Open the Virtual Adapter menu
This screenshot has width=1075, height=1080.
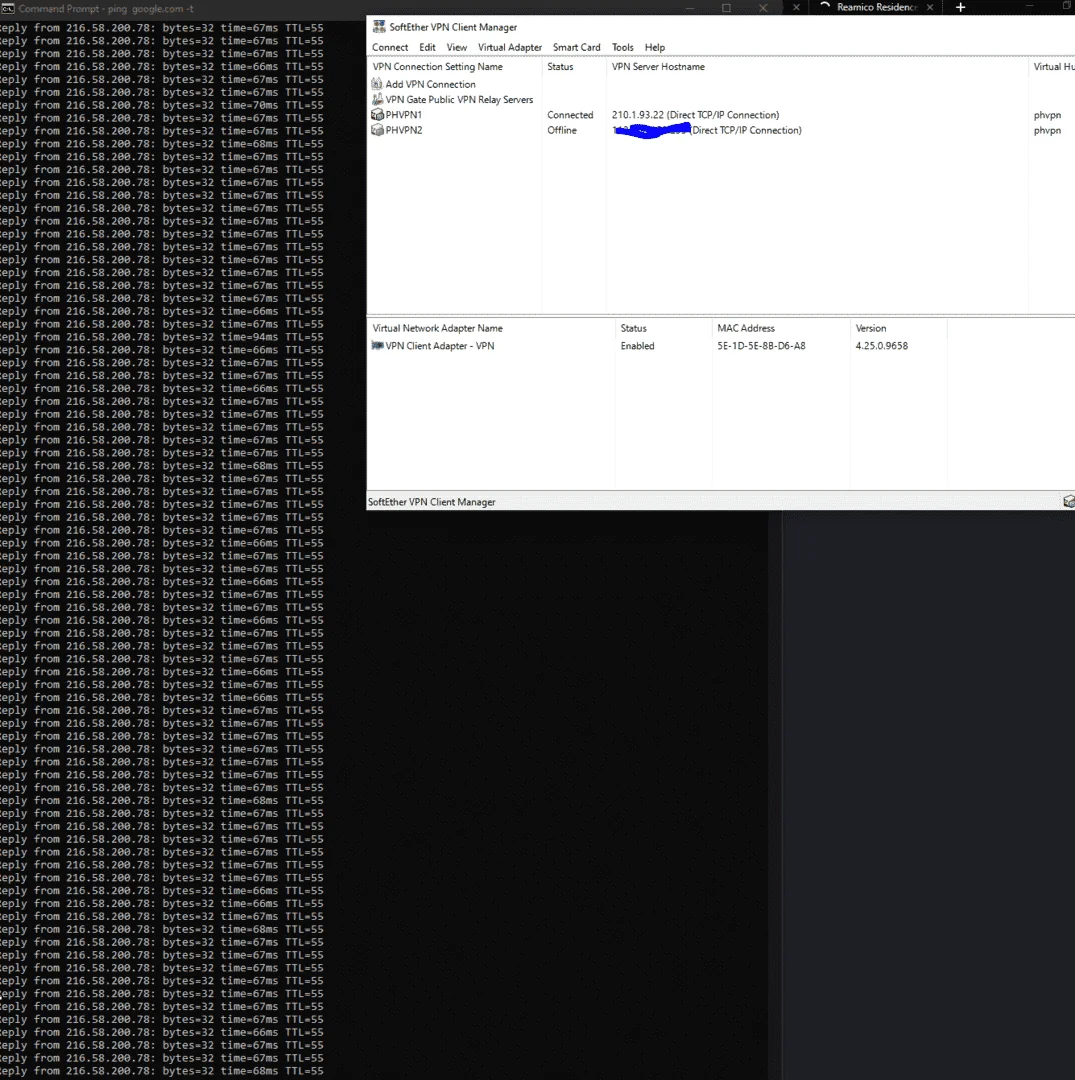(510, 48)
